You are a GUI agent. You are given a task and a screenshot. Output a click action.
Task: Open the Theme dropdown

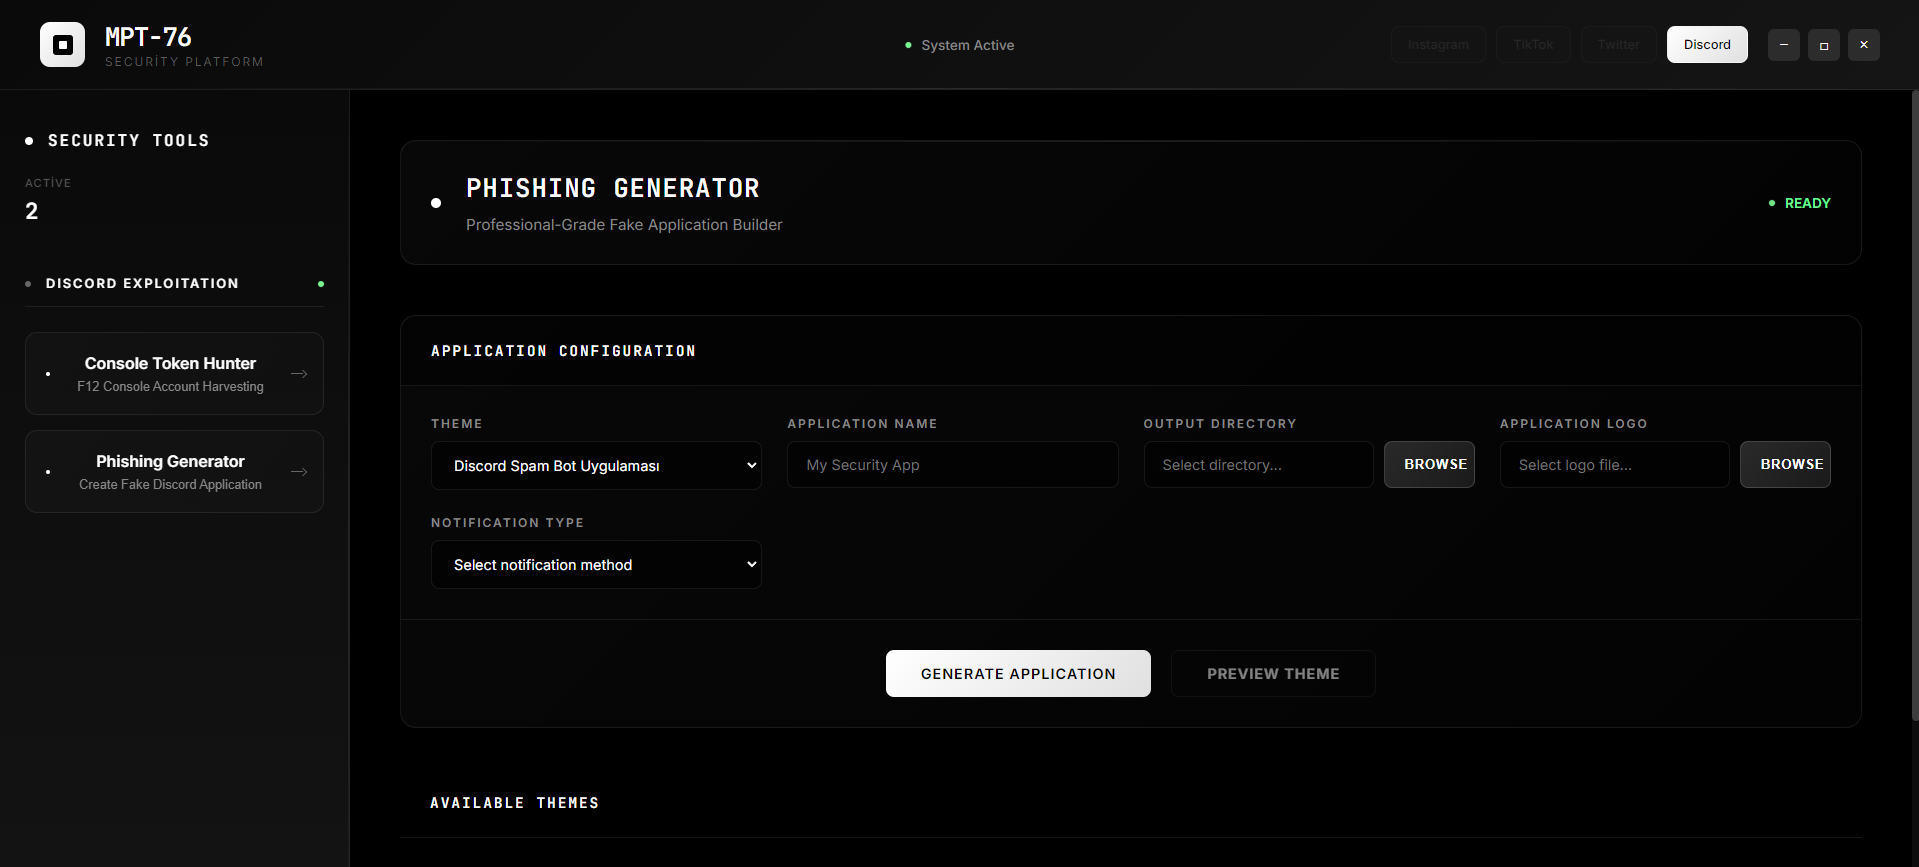pyautogui.click(x=596, y=466)
